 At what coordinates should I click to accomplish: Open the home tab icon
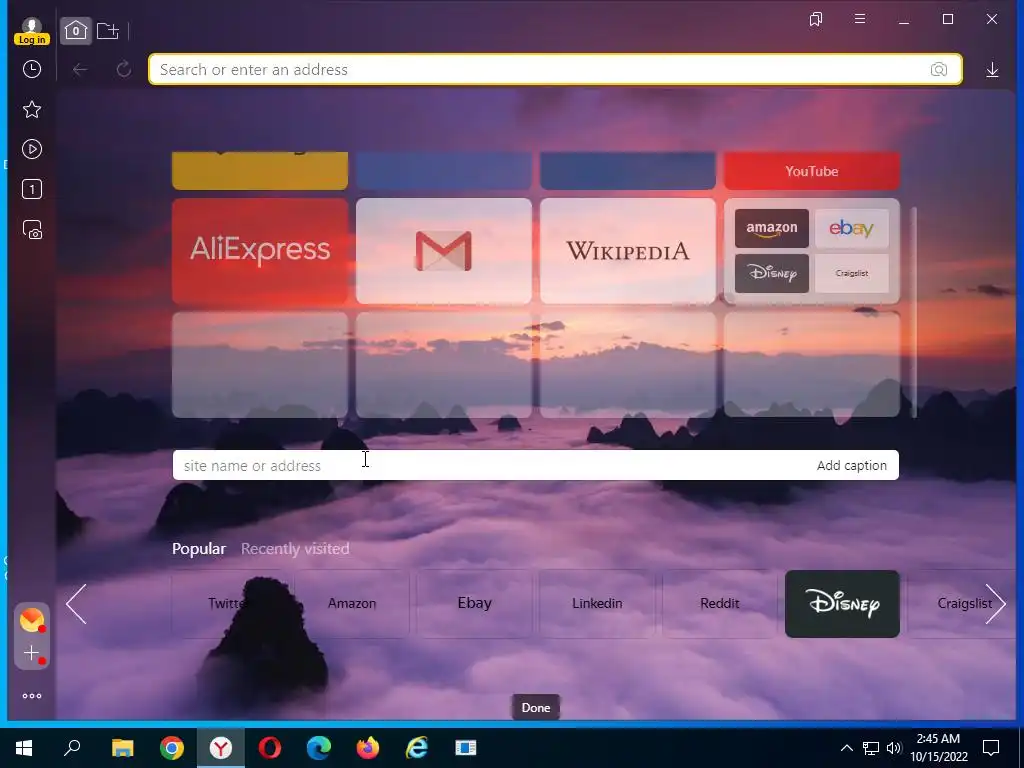tap(76, 31)
